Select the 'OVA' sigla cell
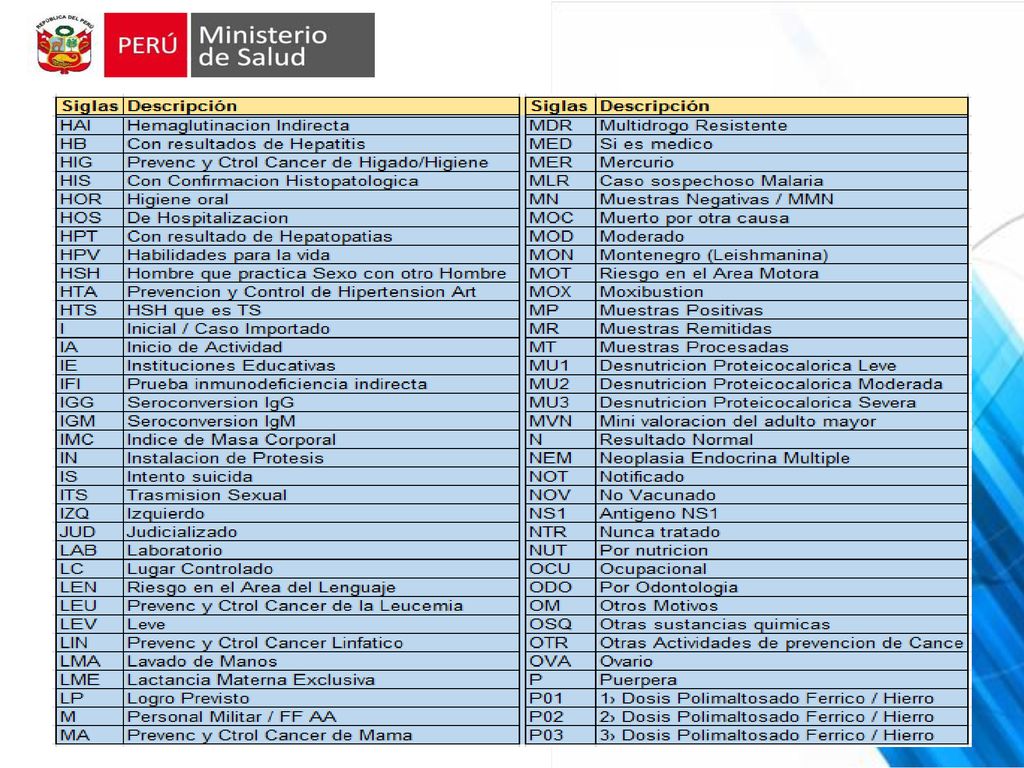This screenshot has width=1024, height=768. [x=560, y=661]
